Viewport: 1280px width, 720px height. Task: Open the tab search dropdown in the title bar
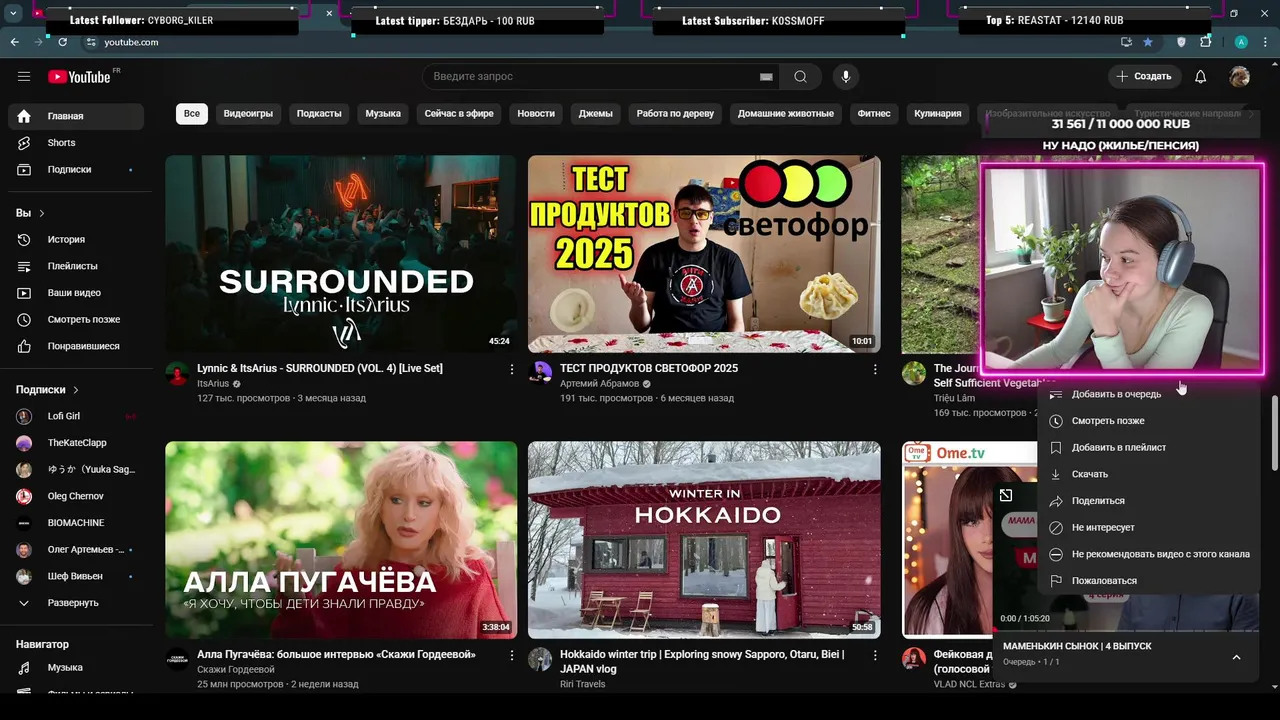point(14,14)
